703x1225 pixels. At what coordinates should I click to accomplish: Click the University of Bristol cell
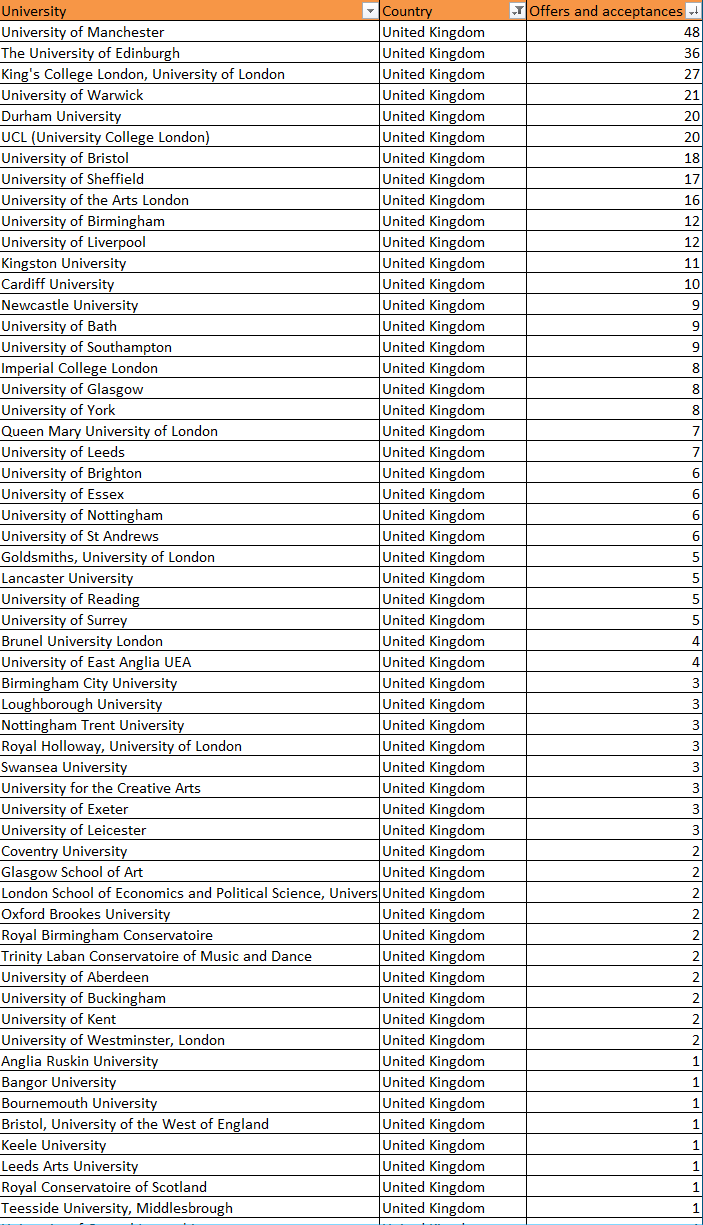coord(190,158)
